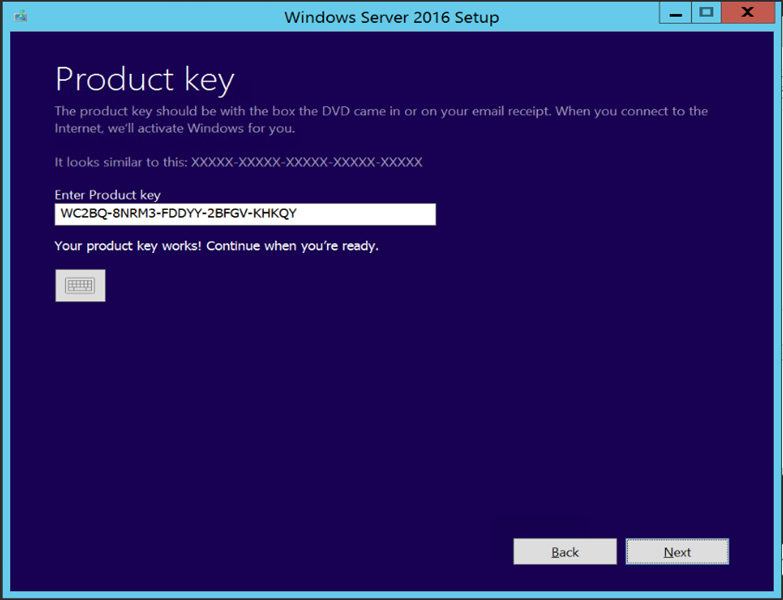Open the on-screen keyboard button
Viewport: 783px width, 600px height.
tap(80, 285)
